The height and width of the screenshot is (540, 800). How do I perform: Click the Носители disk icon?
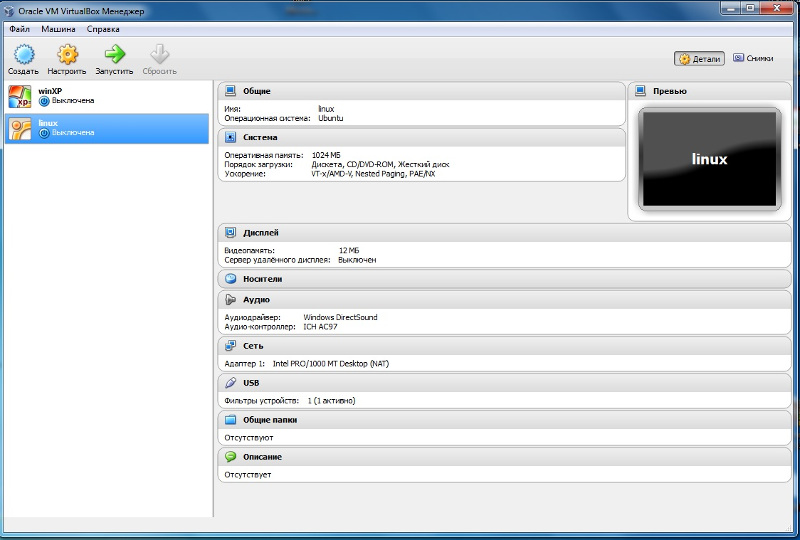tap(231, 279)
